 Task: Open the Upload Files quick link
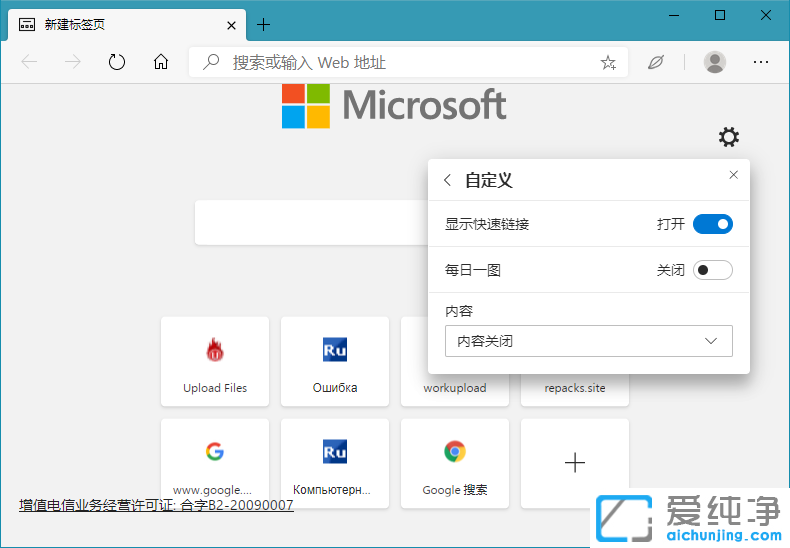[x=215, y=361]
